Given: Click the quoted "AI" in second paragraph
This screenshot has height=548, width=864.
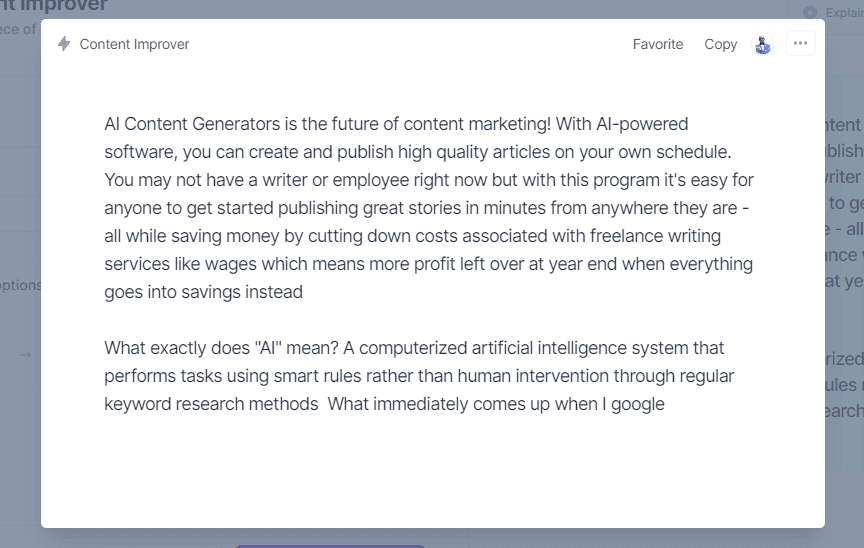Looking at the screenshot, I should click(268, 348).
